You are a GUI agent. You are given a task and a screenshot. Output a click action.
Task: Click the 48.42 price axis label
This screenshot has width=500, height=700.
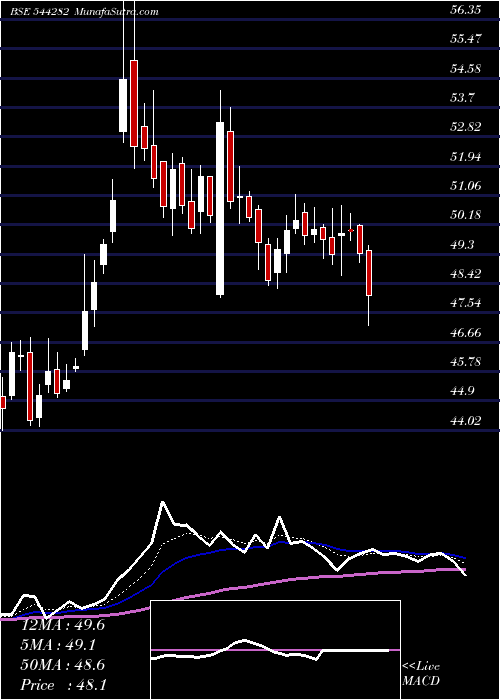click(x=465, y=274)
